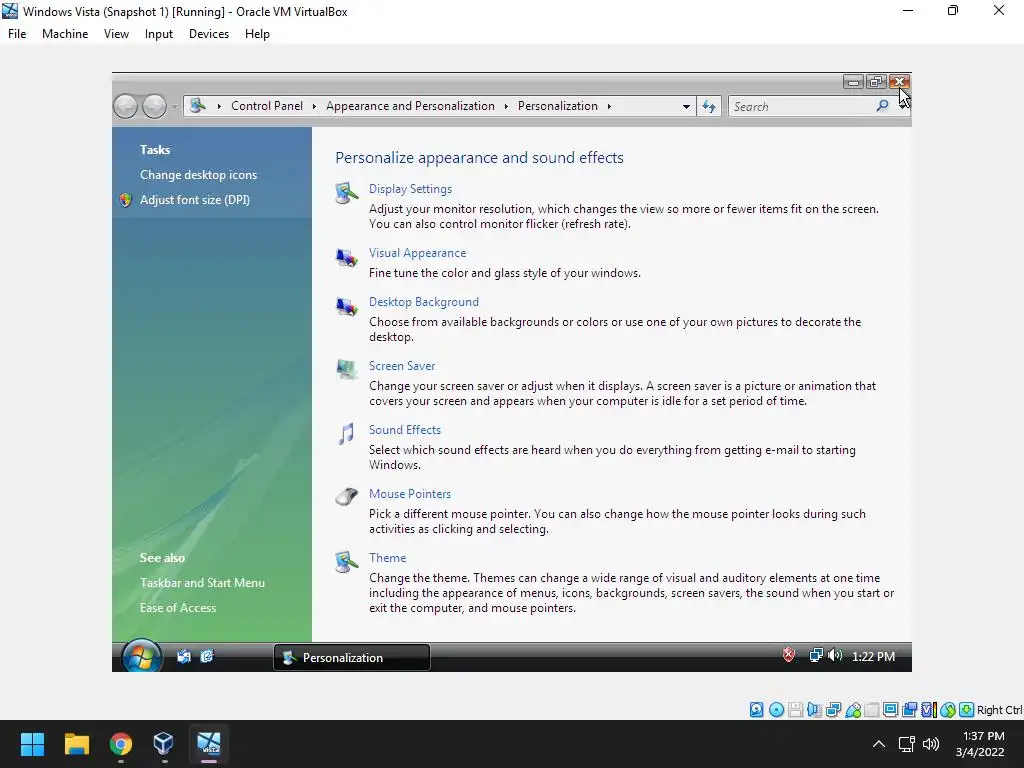Click VirtualBox audio status icon

click(x=814, y=710)
